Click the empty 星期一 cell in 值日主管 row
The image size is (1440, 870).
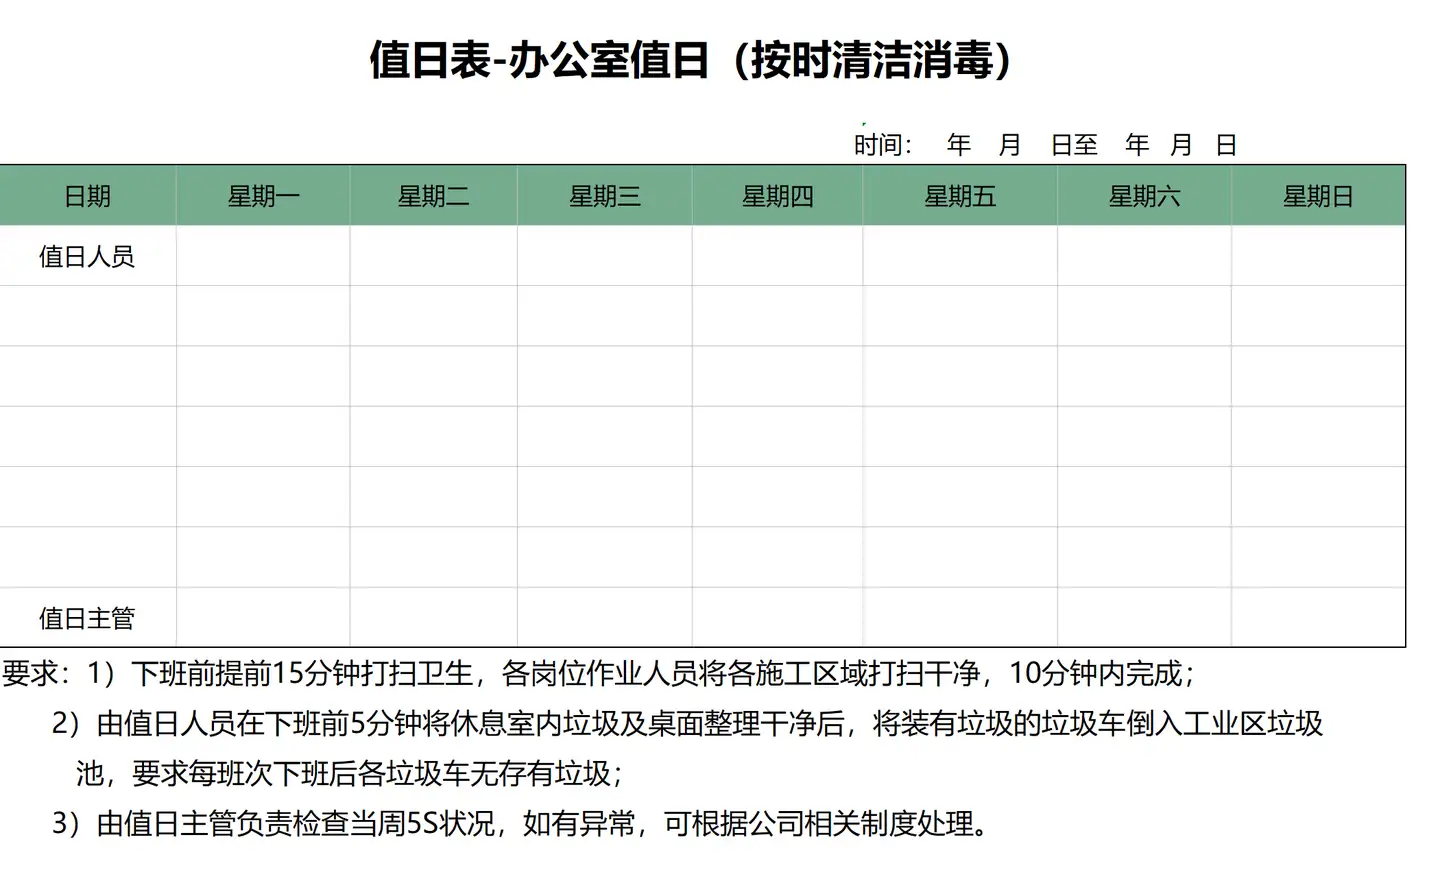263,617
